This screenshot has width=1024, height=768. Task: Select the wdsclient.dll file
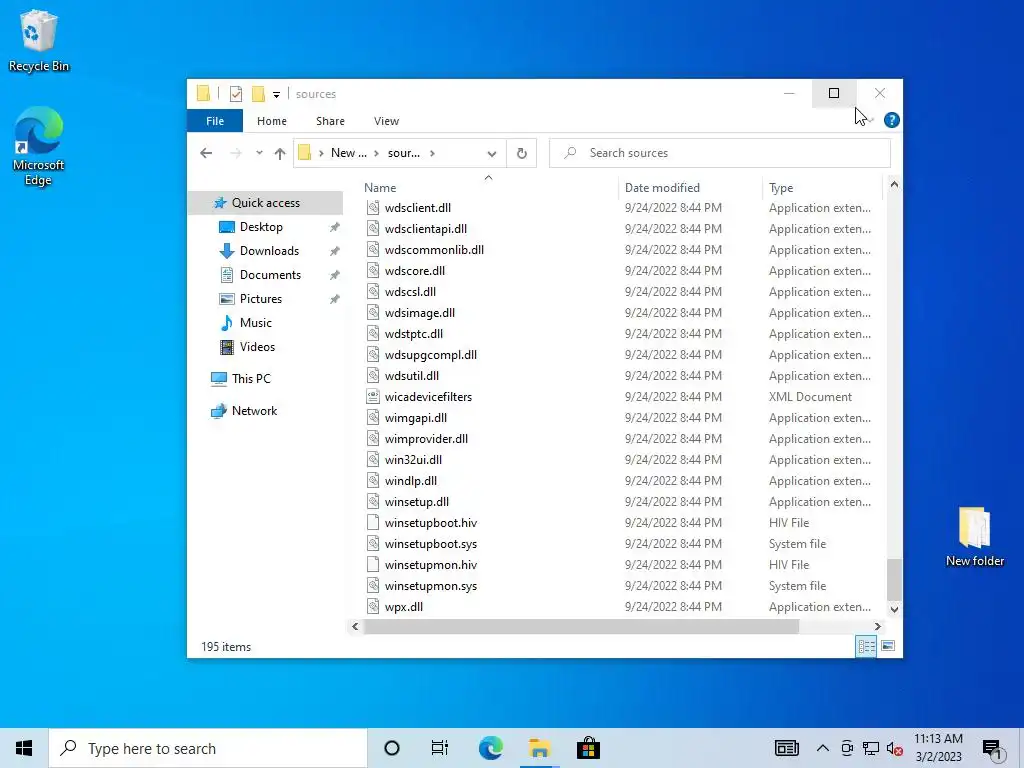418,208
